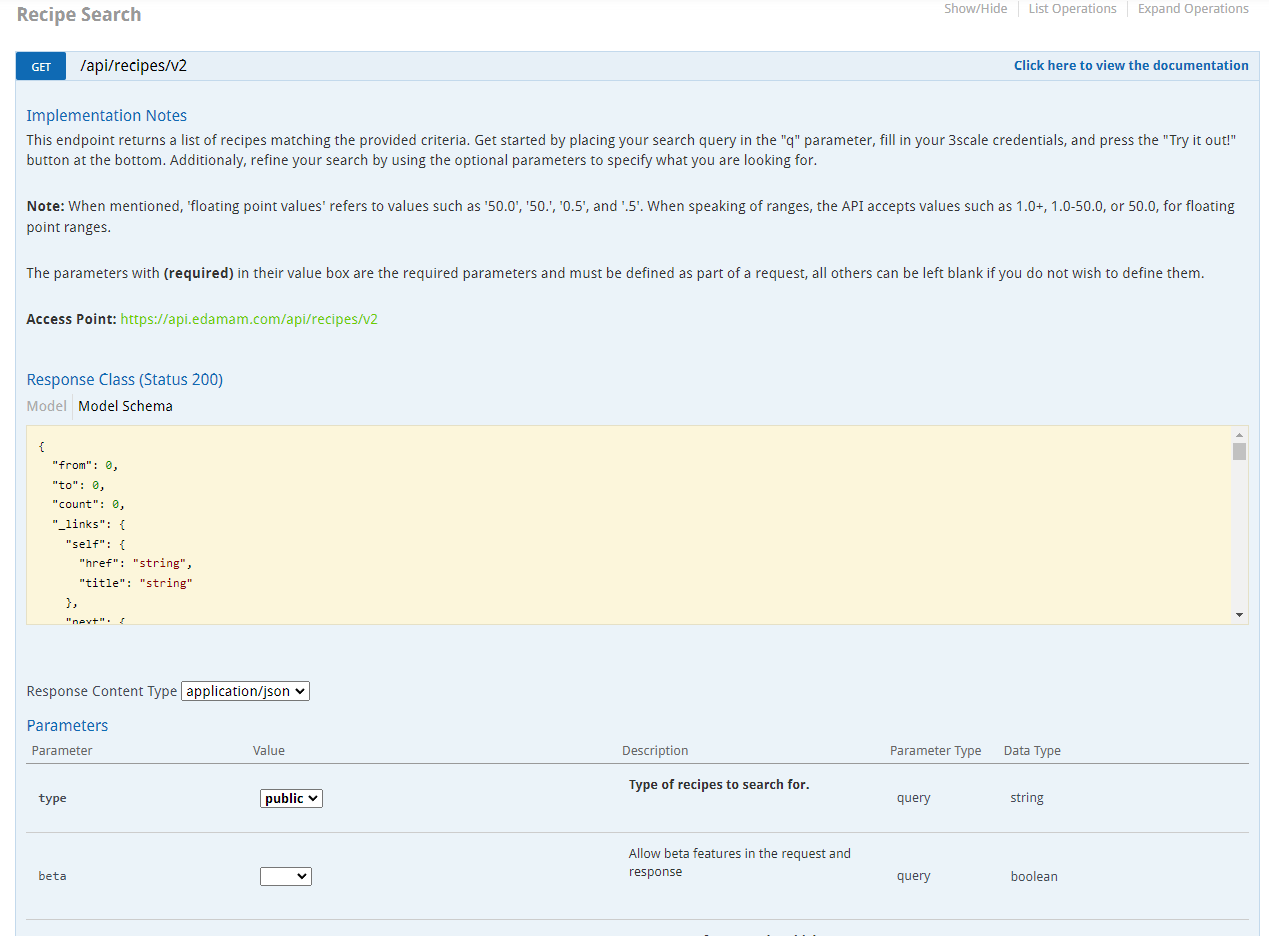Image resolution: width=1269 pixels, height=936 pixels.
Task: Click the 'string' data type cell in type row
Action: [1027, 798]
